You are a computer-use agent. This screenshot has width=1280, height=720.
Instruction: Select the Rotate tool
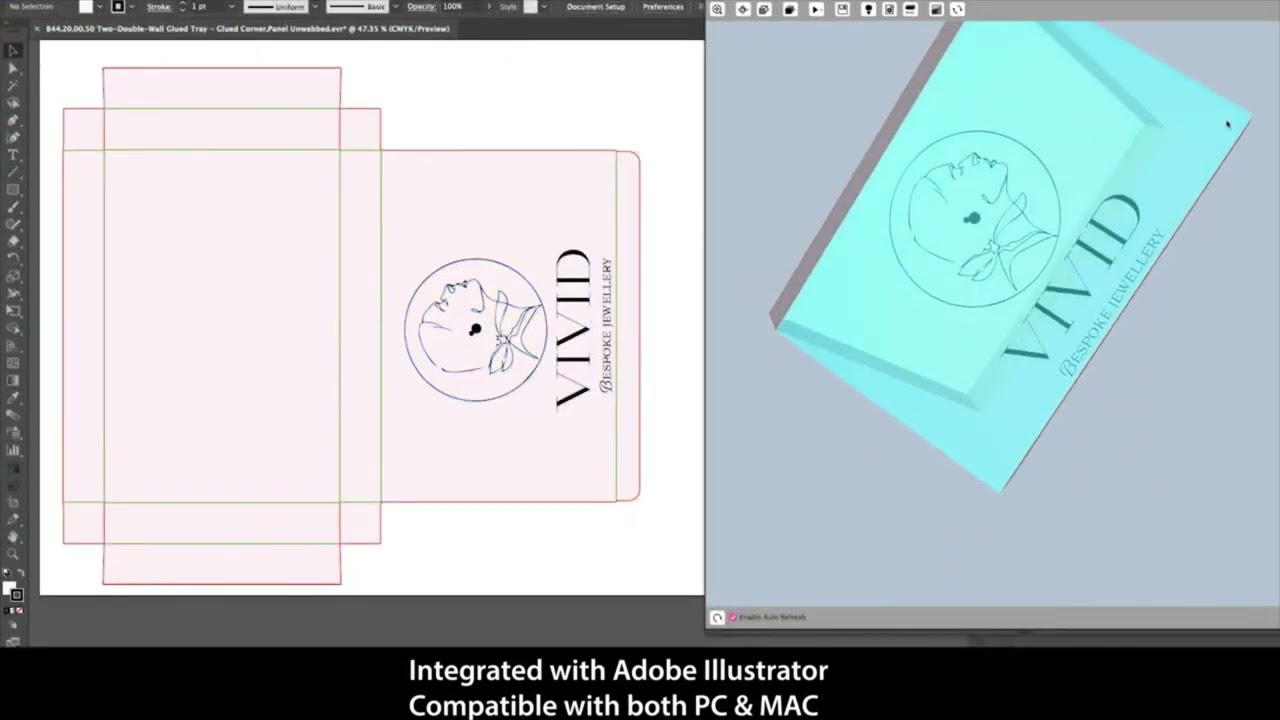coord(13,258)
